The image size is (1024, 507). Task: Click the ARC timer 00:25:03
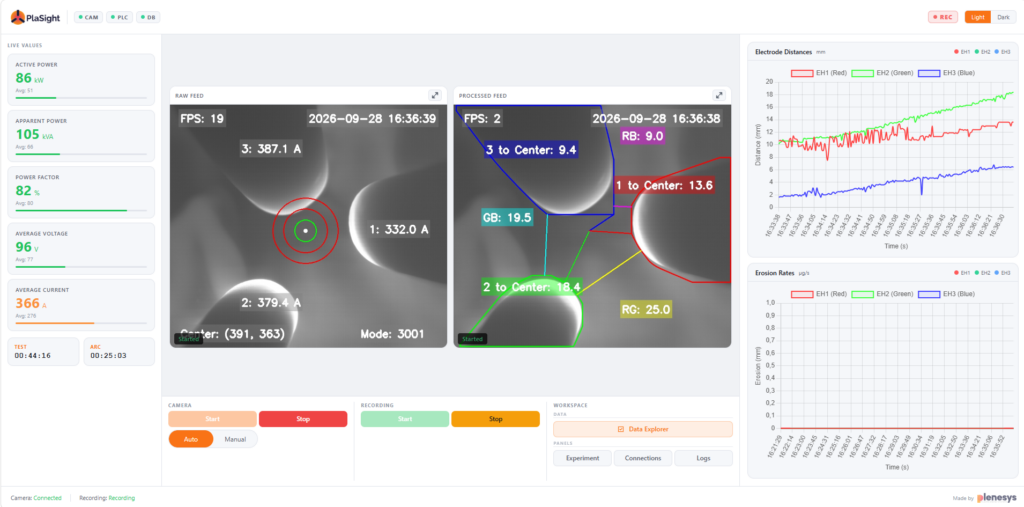point(119,352)
